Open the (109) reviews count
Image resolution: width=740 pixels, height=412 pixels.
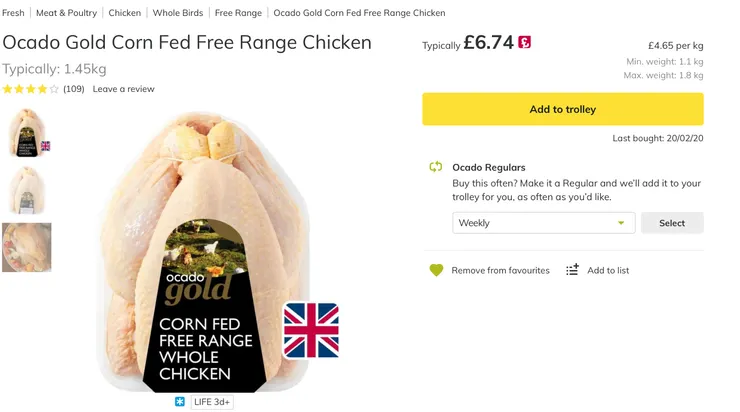74,89
